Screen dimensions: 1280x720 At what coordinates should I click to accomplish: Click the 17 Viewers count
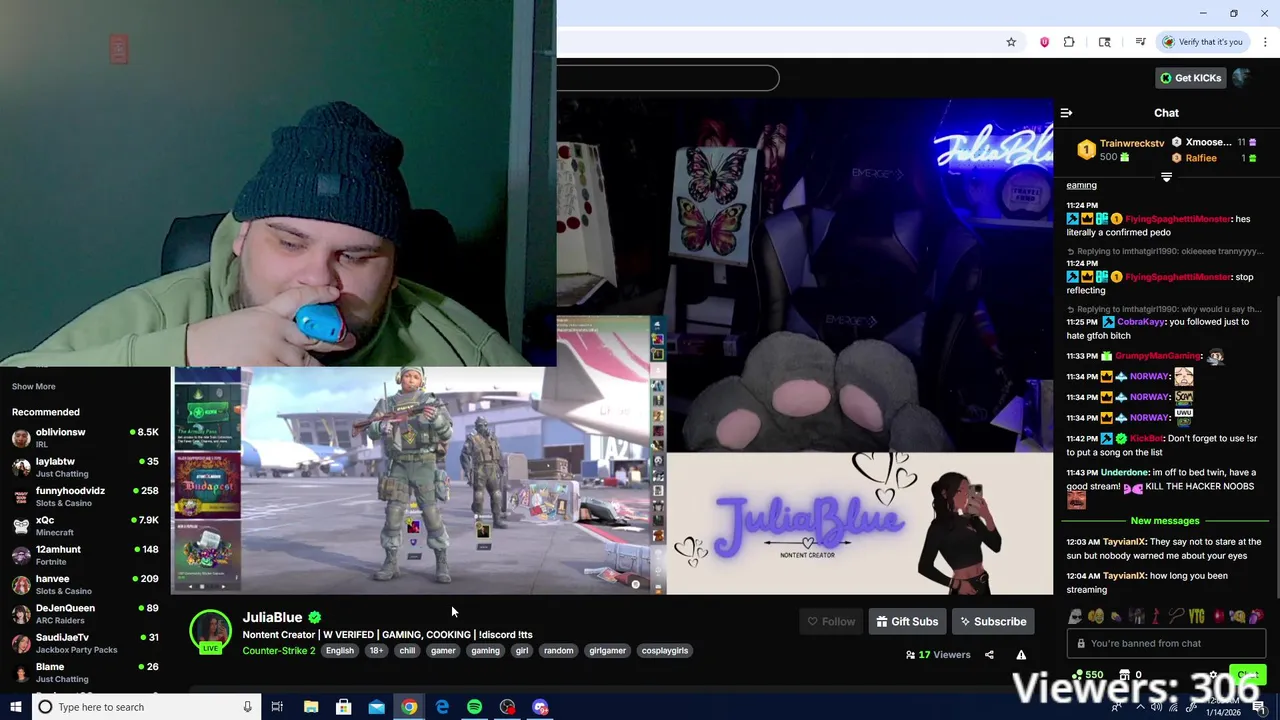coord(938,655)
